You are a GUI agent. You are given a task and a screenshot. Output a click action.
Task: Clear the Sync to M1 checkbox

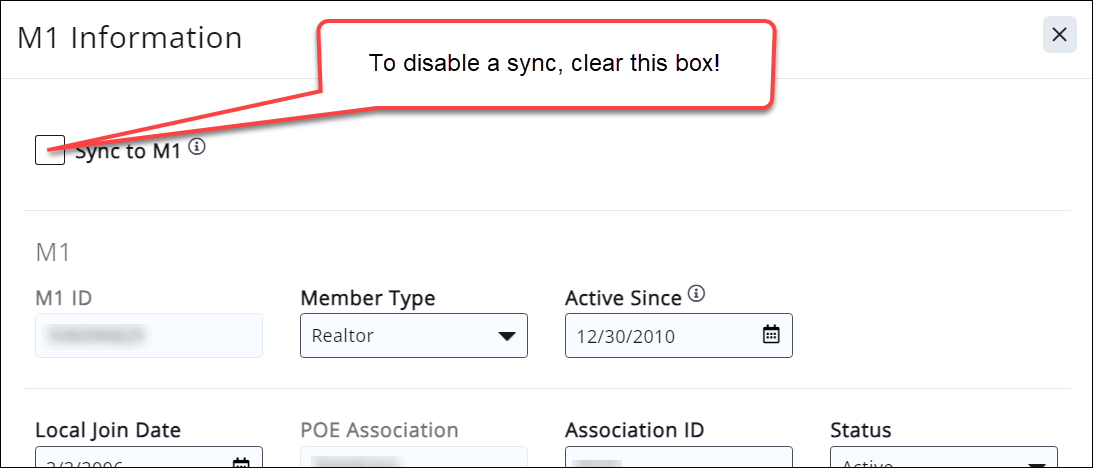coord(50,151)
